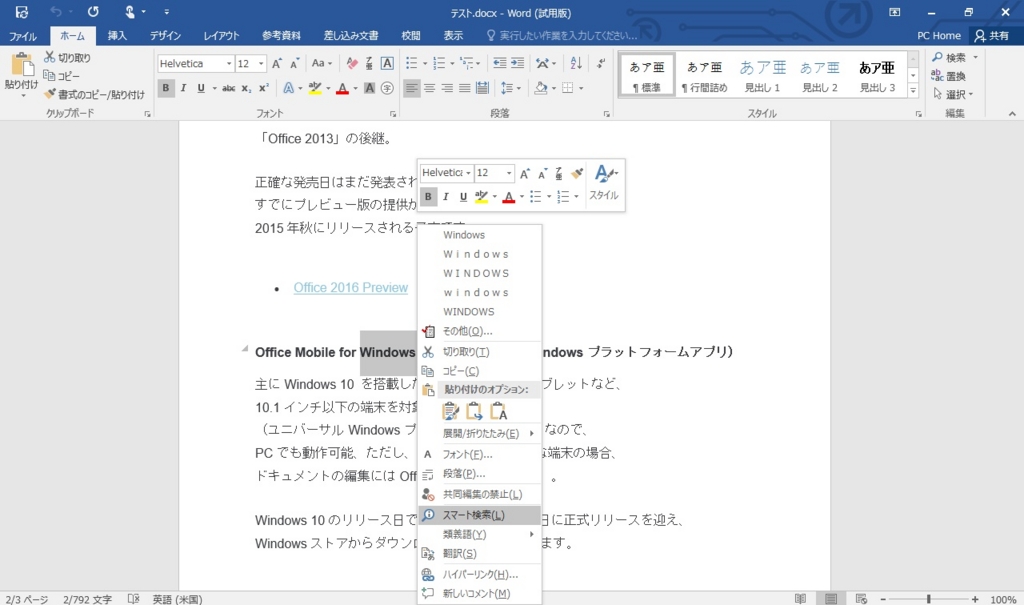Screen dimensions: 1024x605
Task: Click the mini toolbar Styles (スタイル) icon
Action: click(x=604, y=182)
